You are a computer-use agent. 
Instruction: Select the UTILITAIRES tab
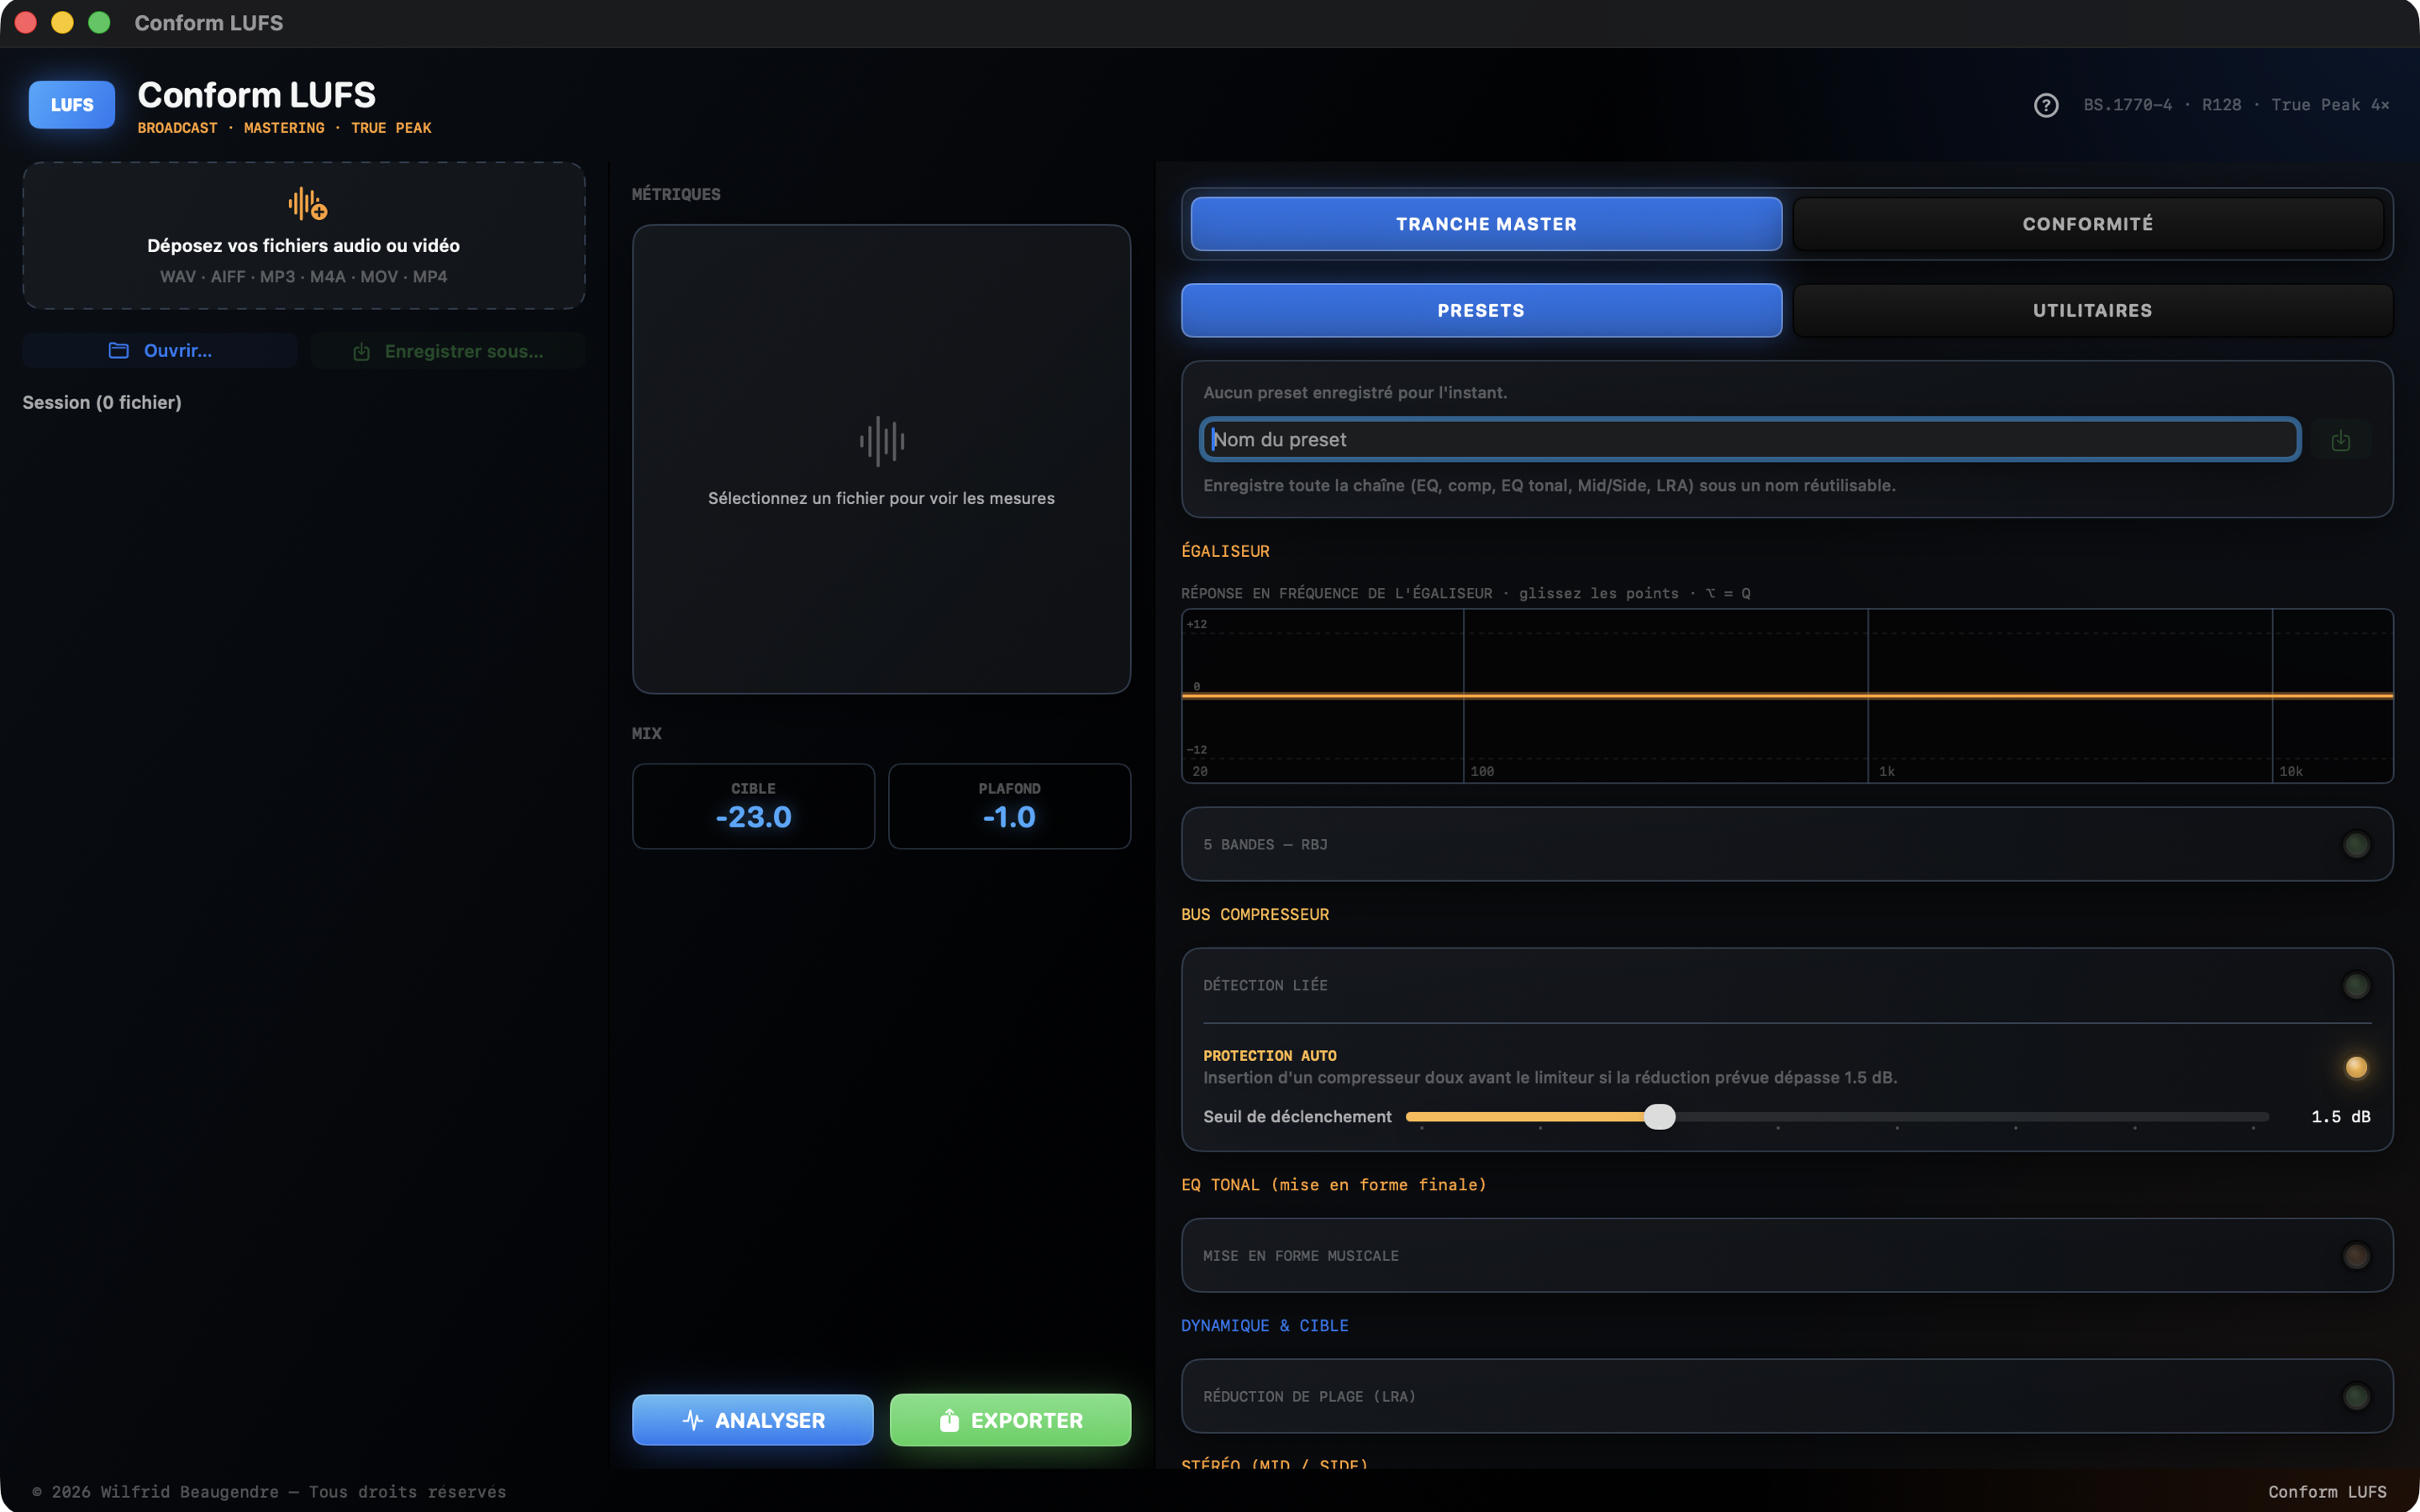pos(2092,311)
